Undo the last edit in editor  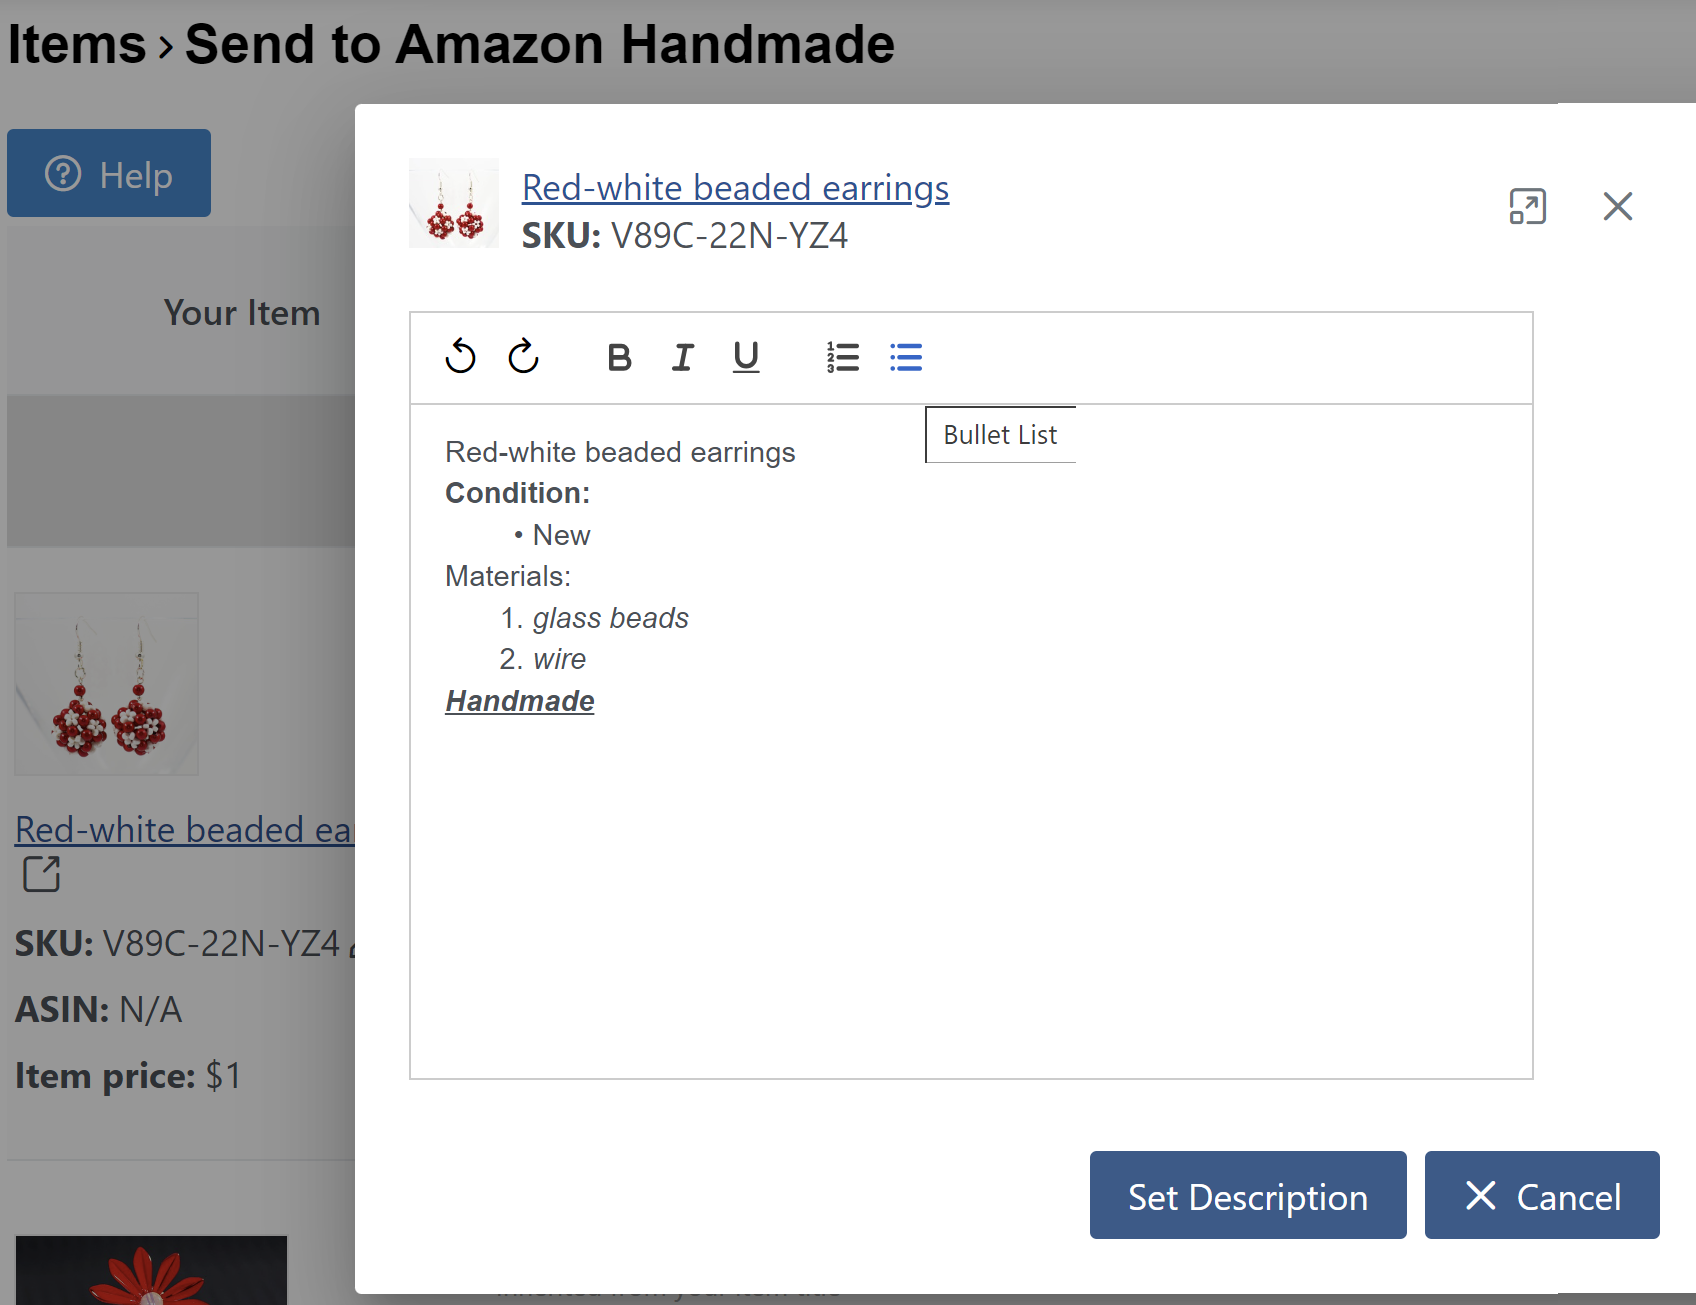[x=460, y=356]
